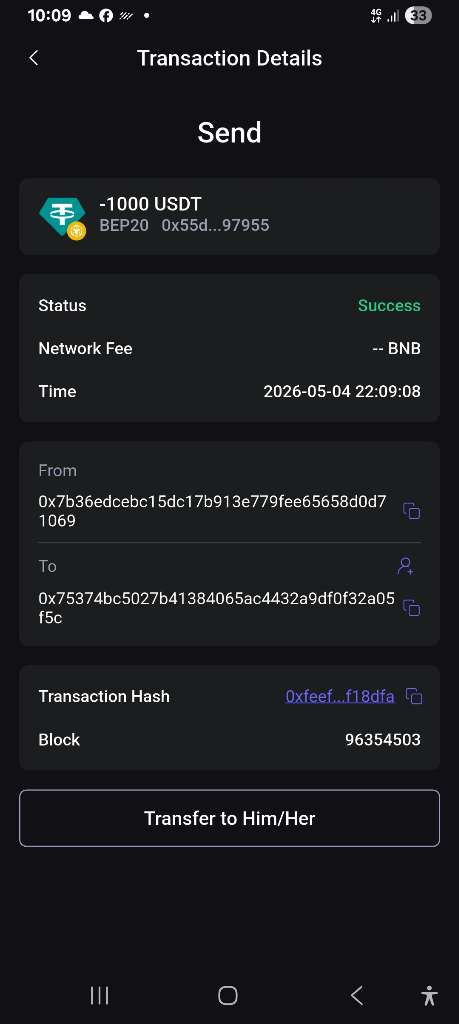Tap the transaction time value
Image resolution: width=459 pixels, height=1024 pixels.
point(342,391)
